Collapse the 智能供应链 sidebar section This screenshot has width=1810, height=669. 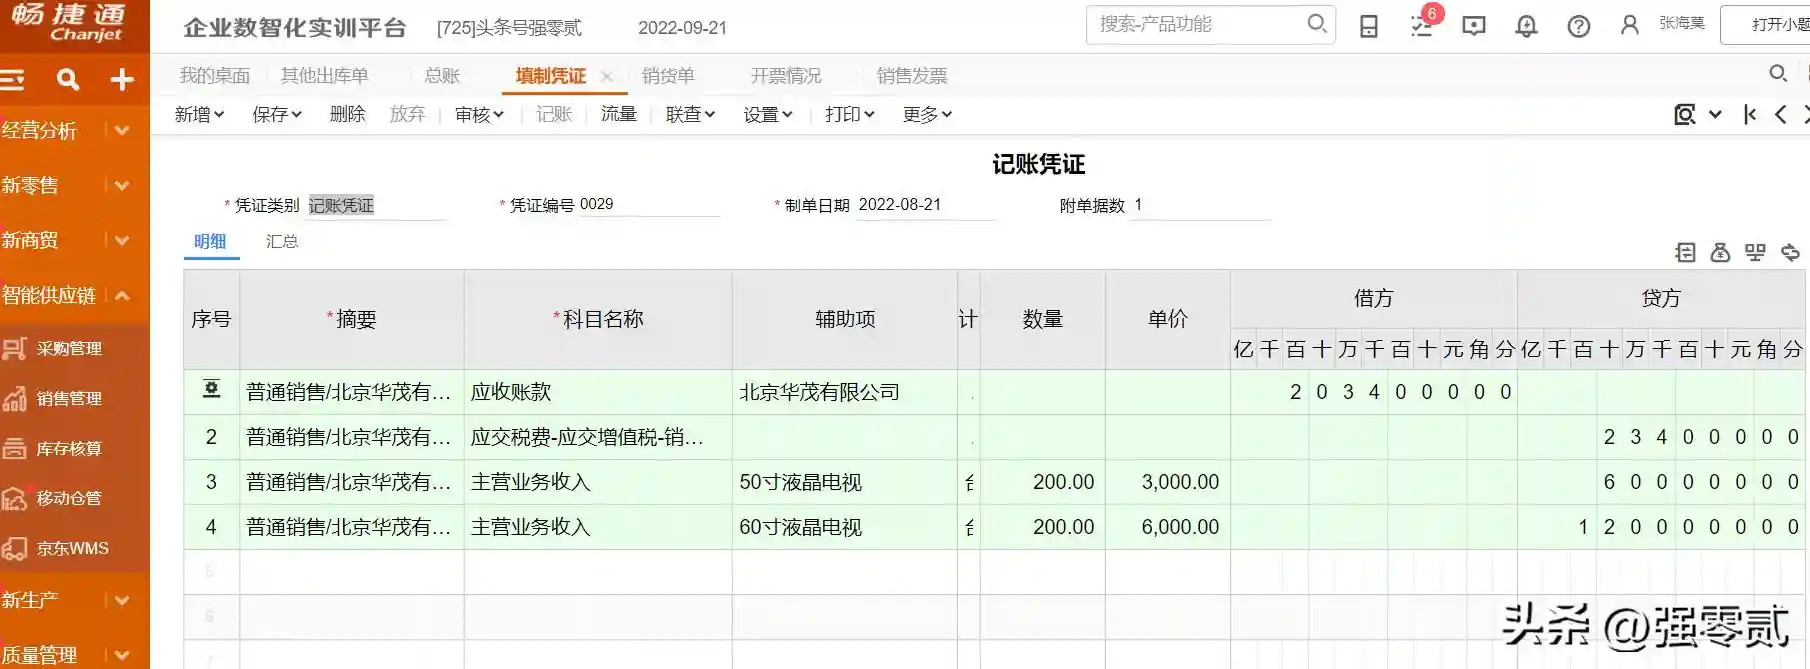tap(122, 295)
